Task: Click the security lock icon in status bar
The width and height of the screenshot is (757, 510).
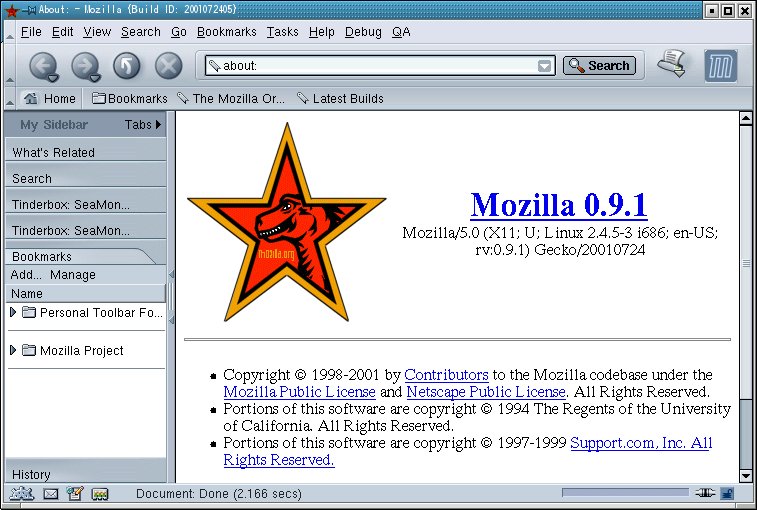Action: 727,493
